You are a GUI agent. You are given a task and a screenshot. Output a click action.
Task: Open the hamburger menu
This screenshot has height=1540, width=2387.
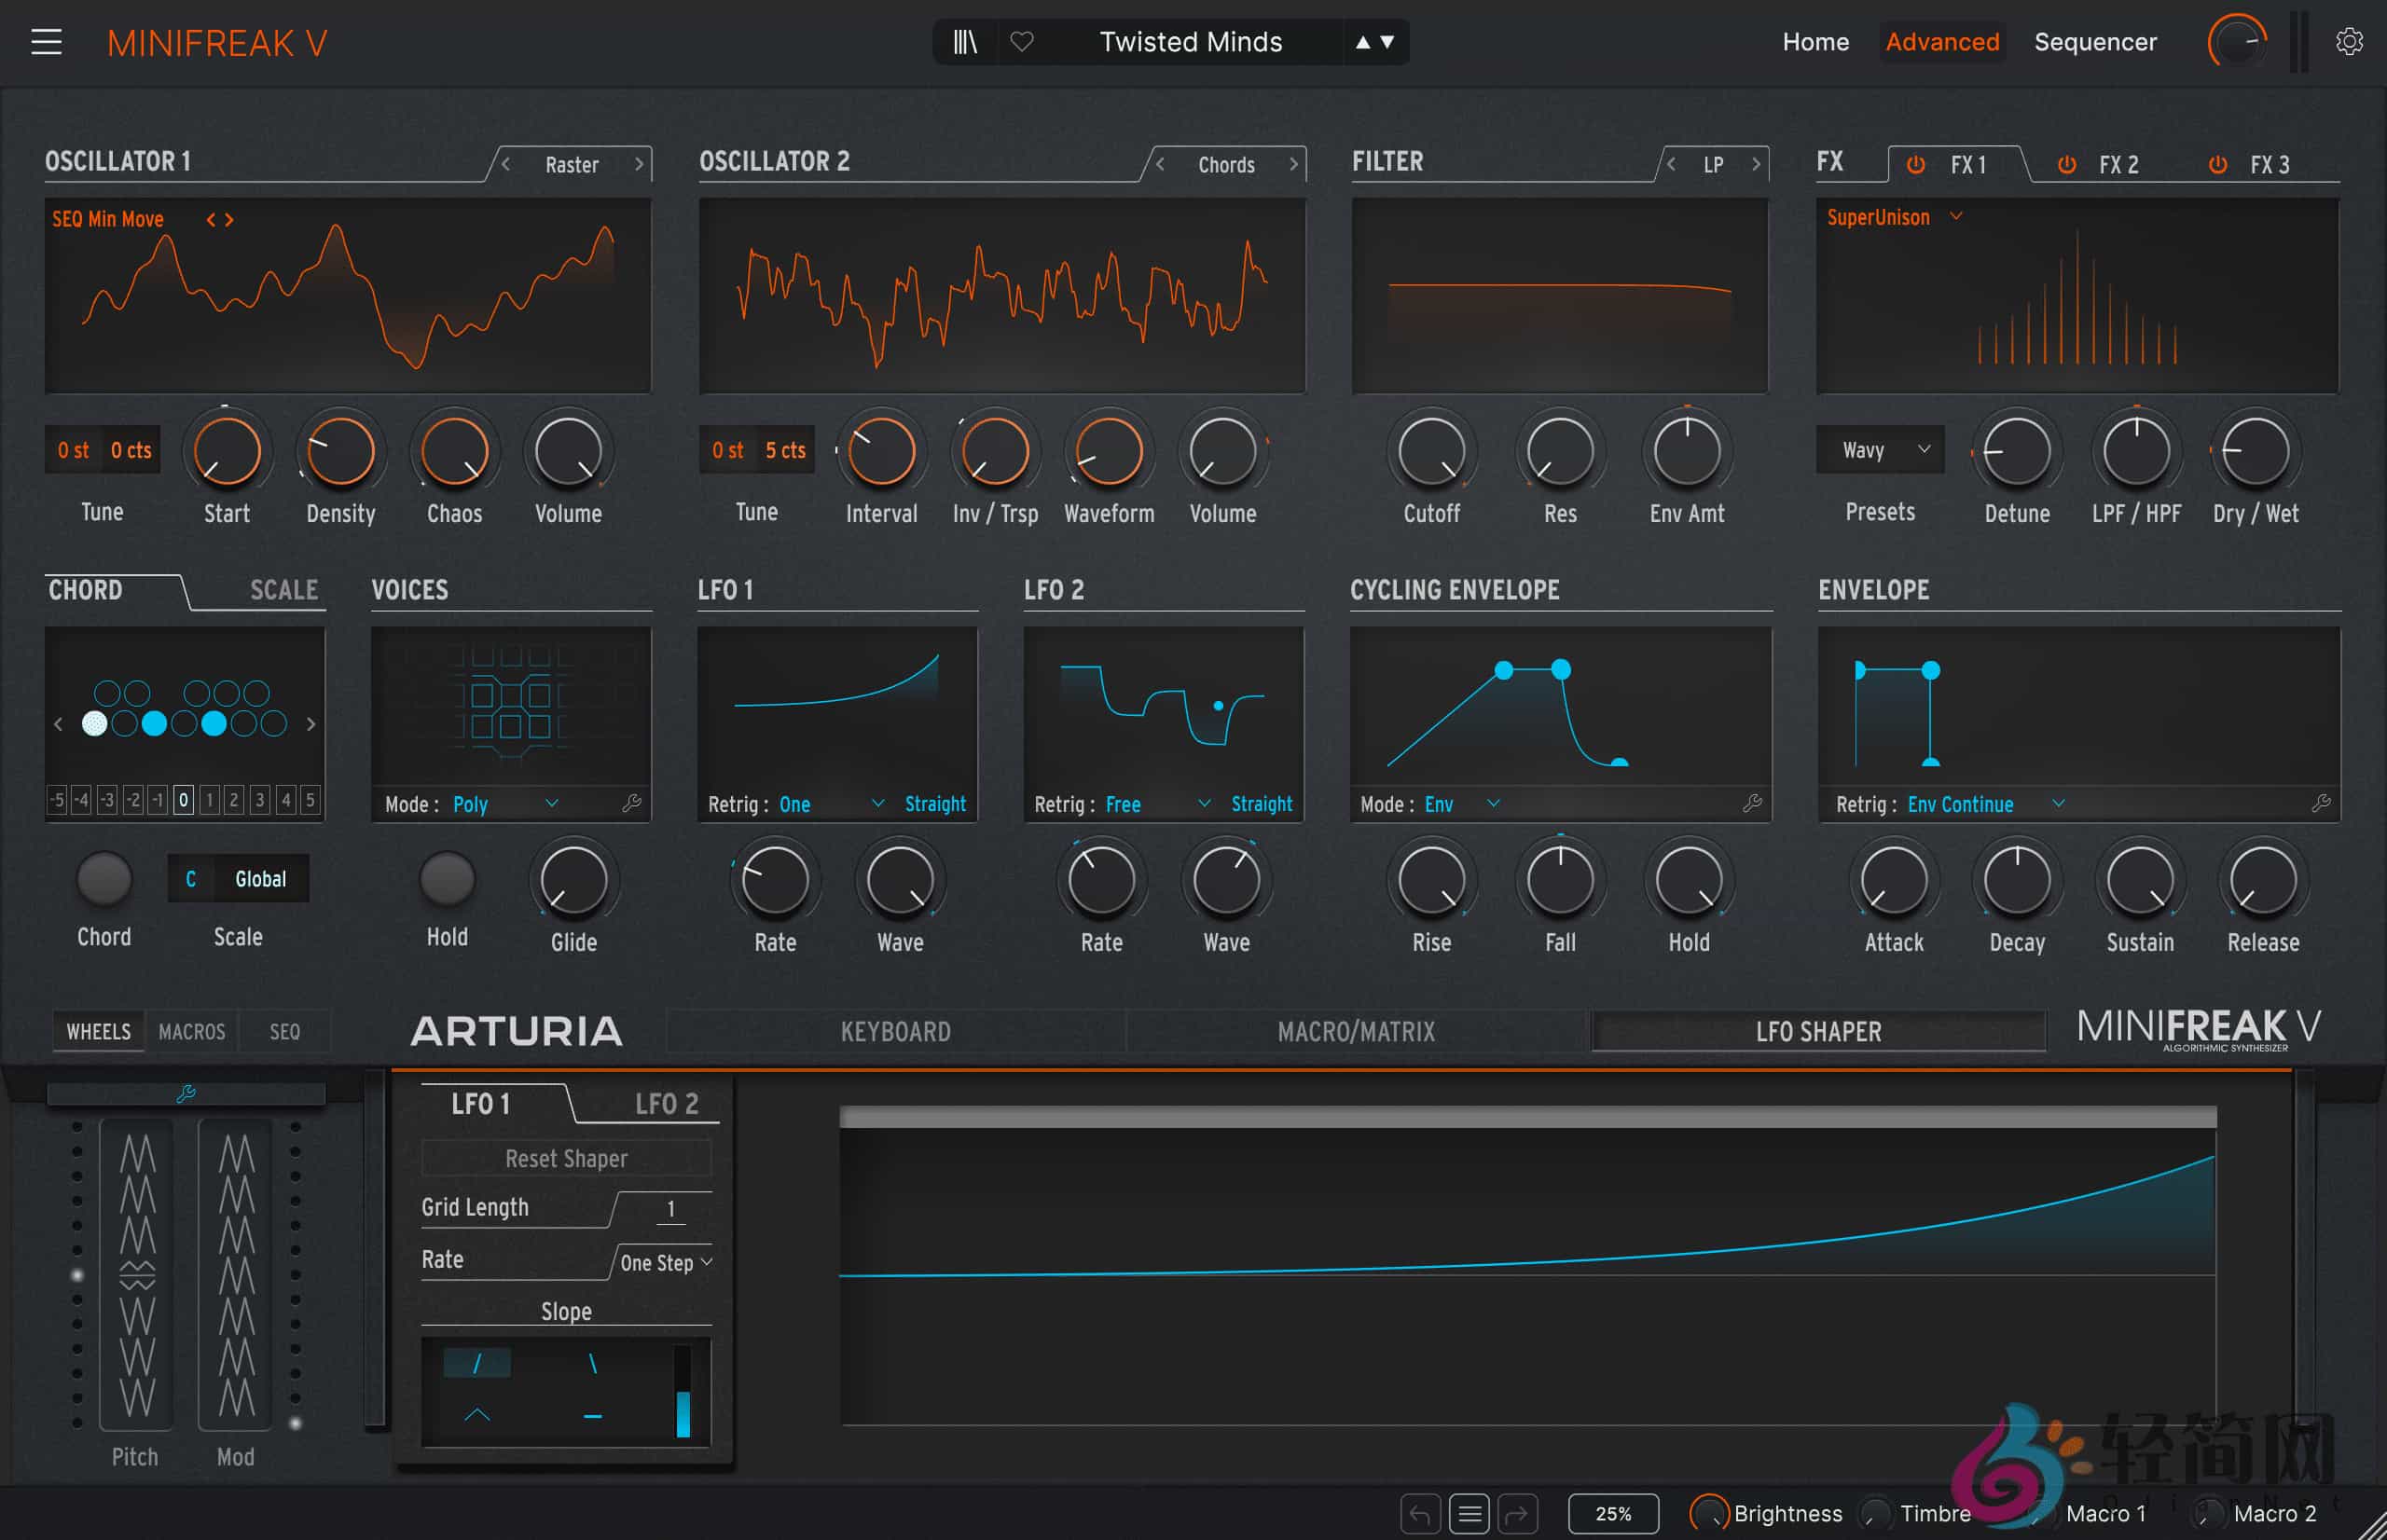click(x=47, y=42)
